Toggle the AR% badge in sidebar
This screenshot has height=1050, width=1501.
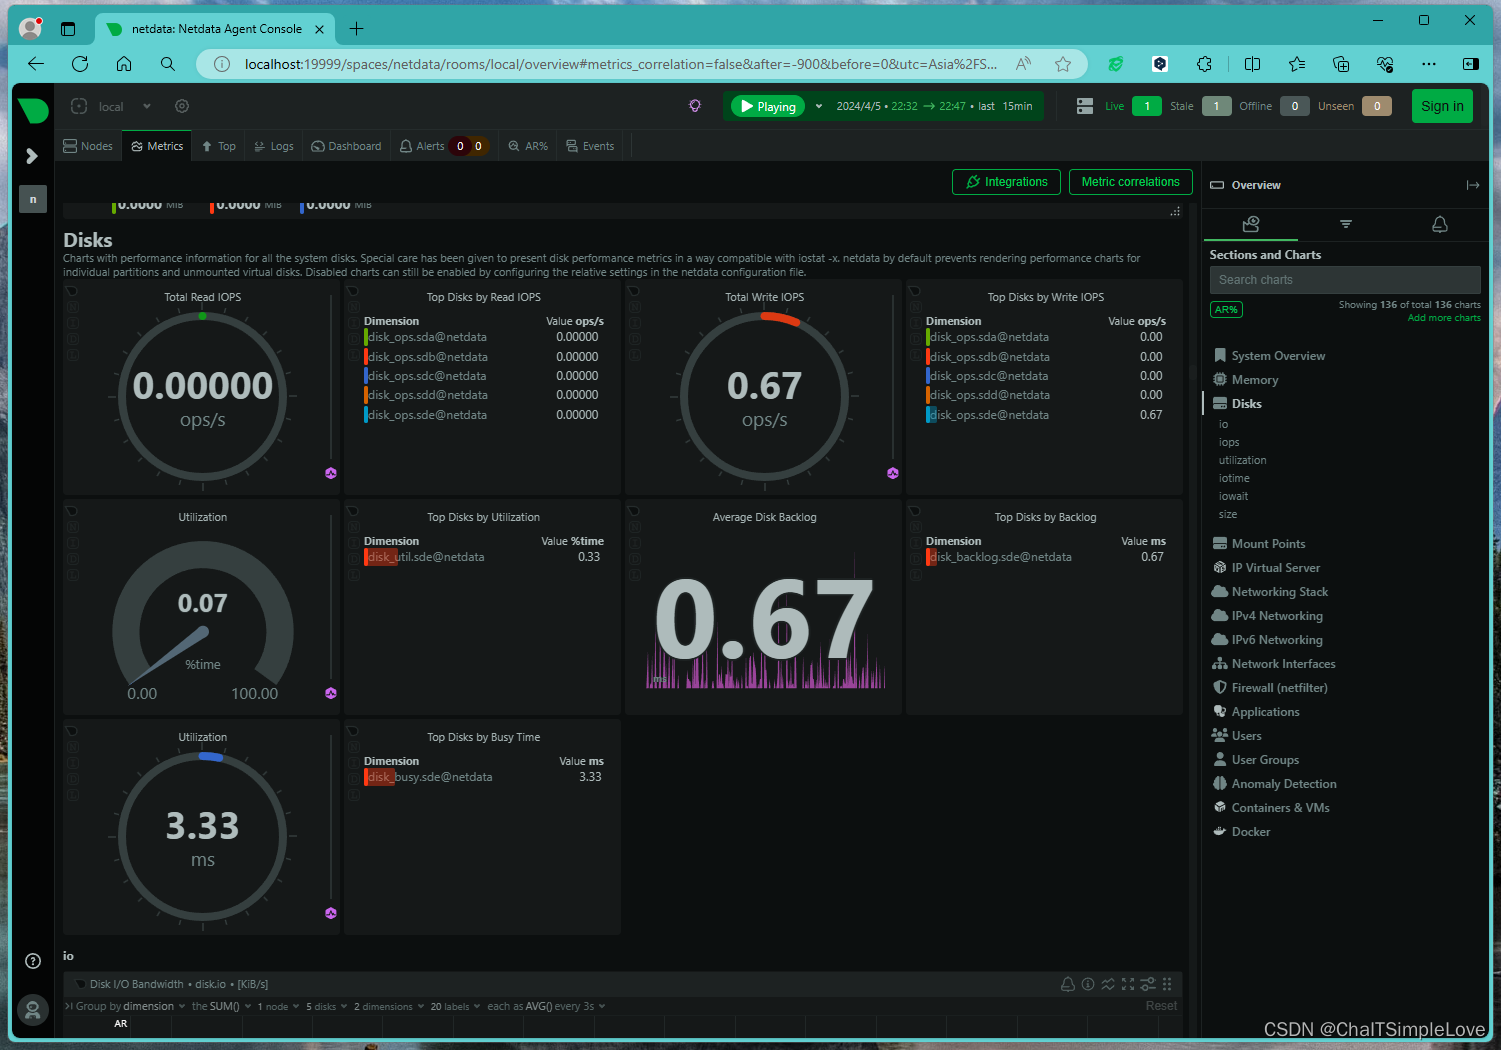(x=1226, y=310)
